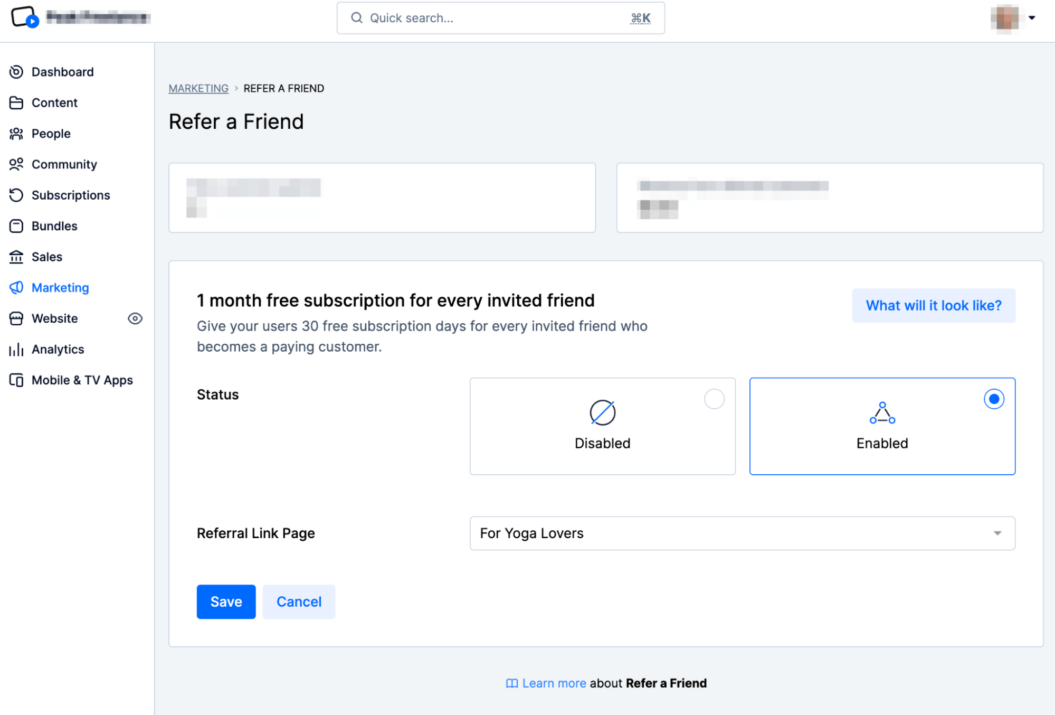Click the Cancel button

pyautogui.click(x=299, y=602)
